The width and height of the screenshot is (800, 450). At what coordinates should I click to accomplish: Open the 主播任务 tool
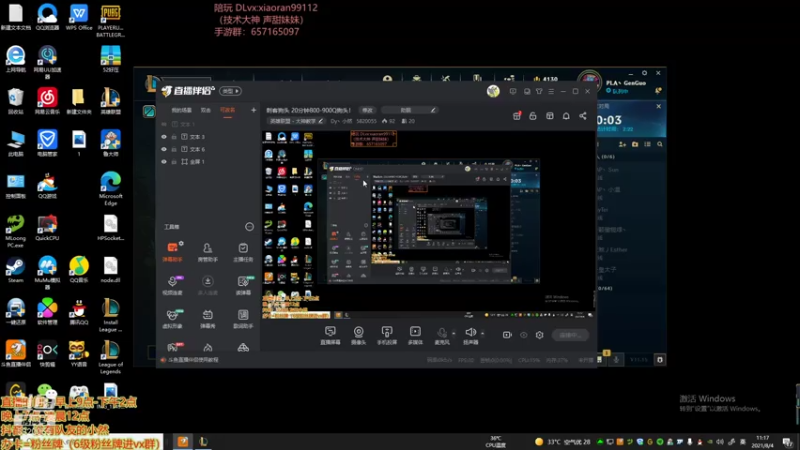[x=243, y=252]
